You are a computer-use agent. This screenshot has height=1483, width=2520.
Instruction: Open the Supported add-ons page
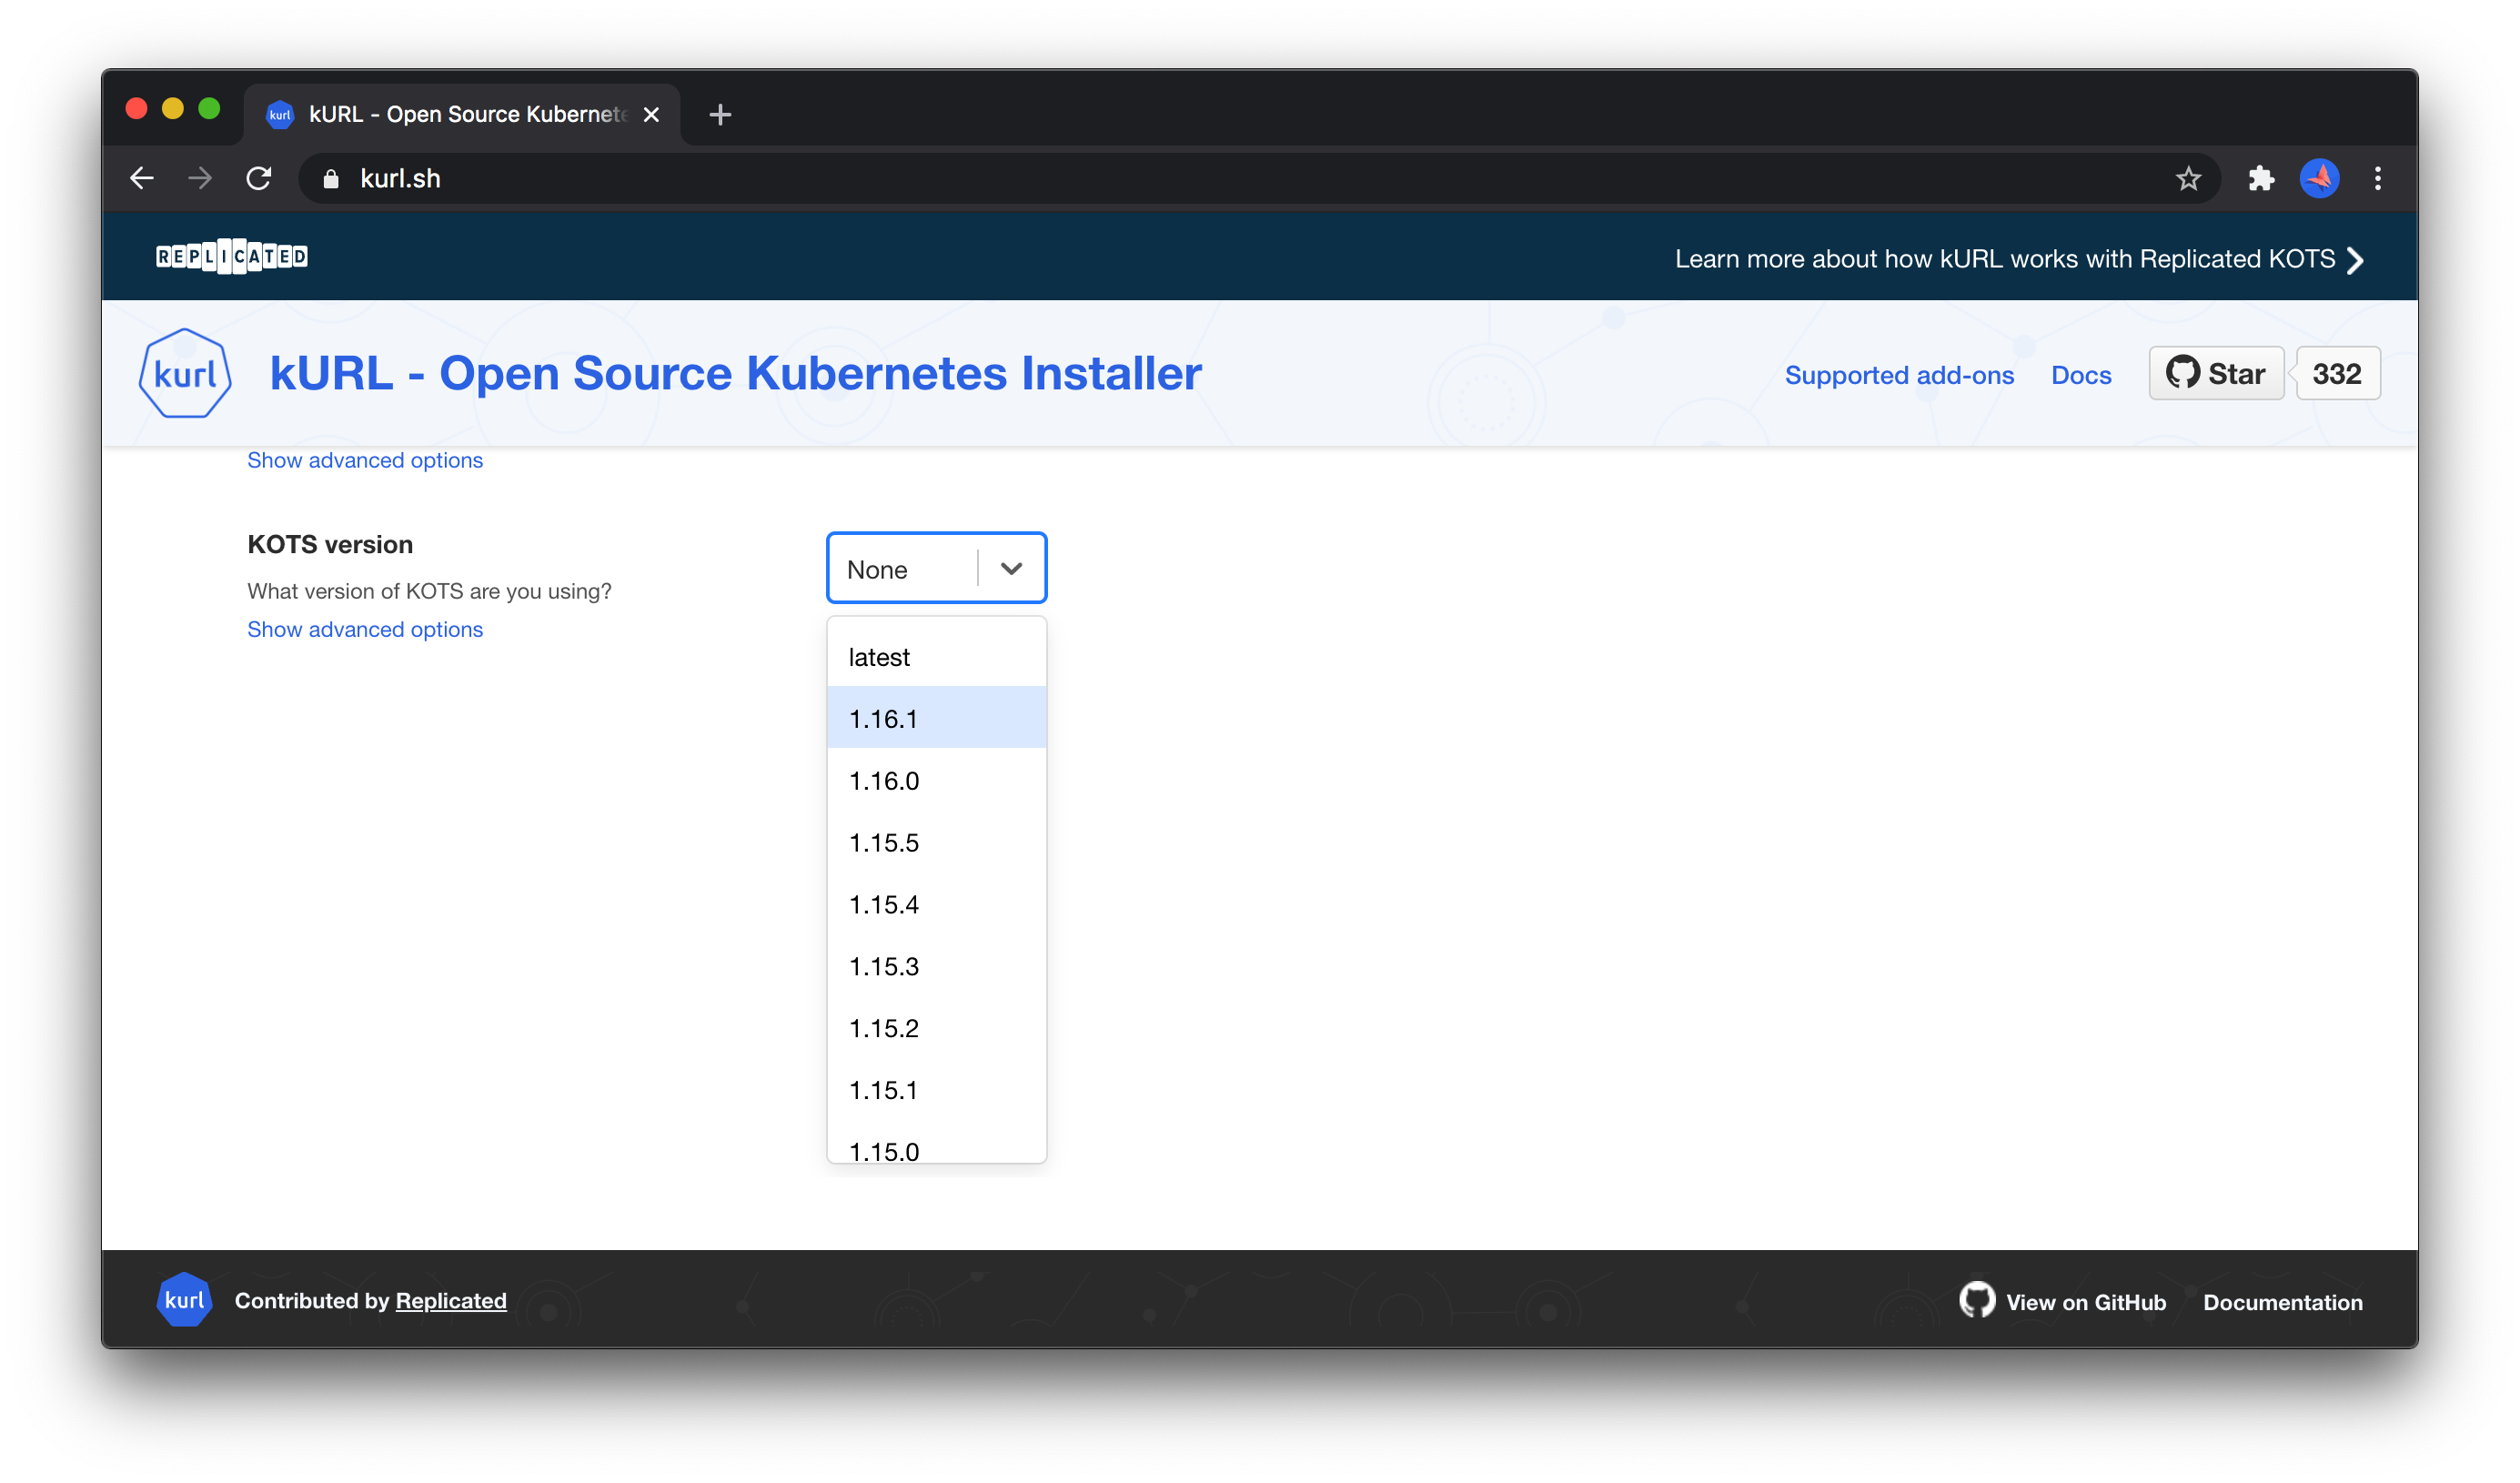pos(1899,375)
